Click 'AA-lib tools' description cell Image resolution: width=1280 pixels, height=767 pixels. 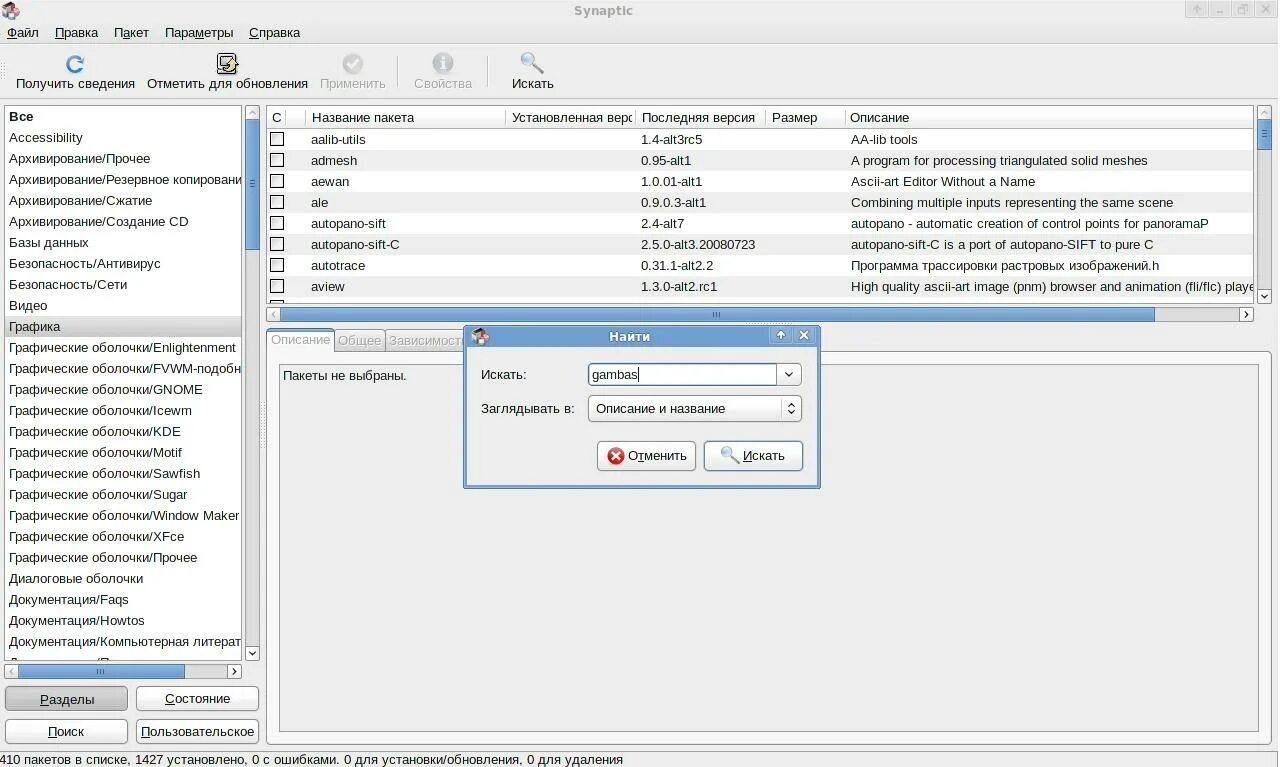tap(884, 139)
